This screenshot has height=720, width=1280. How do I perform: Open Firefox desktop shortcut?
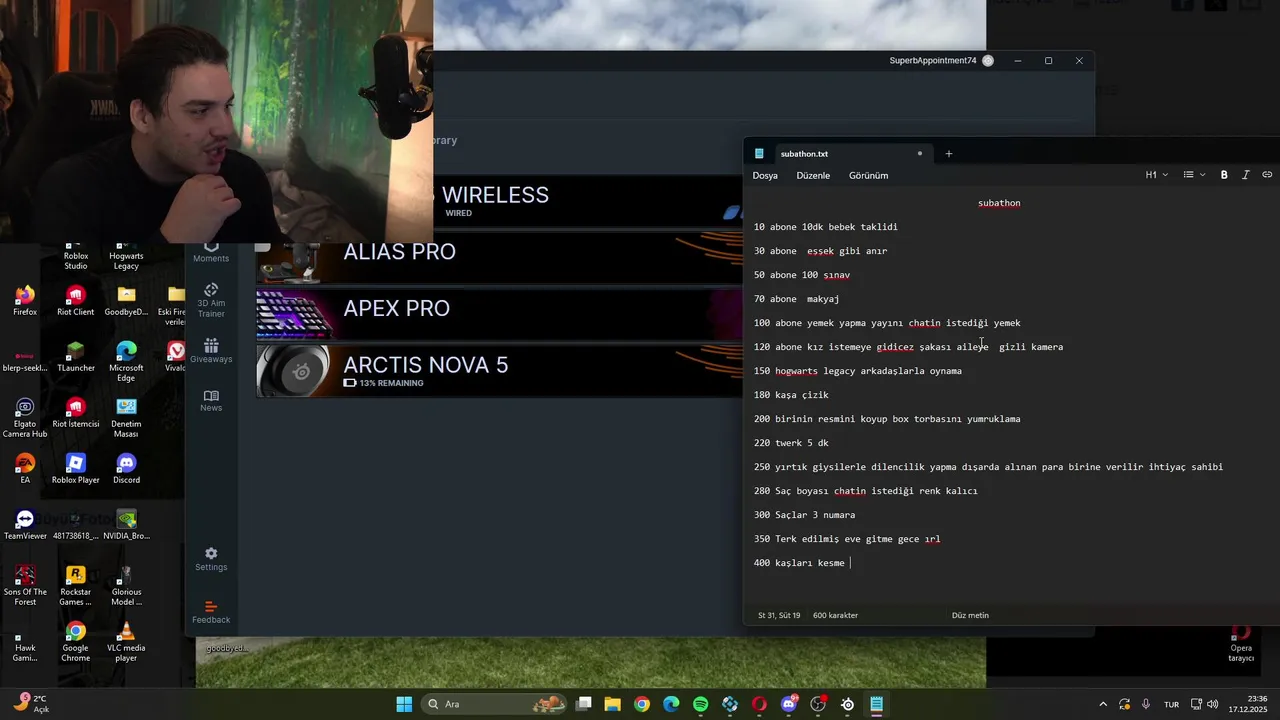pos(25,301)
